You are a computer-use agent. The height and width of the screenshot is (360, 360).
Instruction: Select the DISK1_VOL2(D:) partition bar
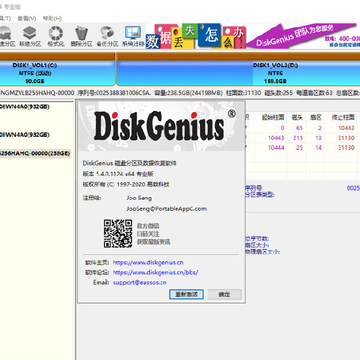[238, 73]
